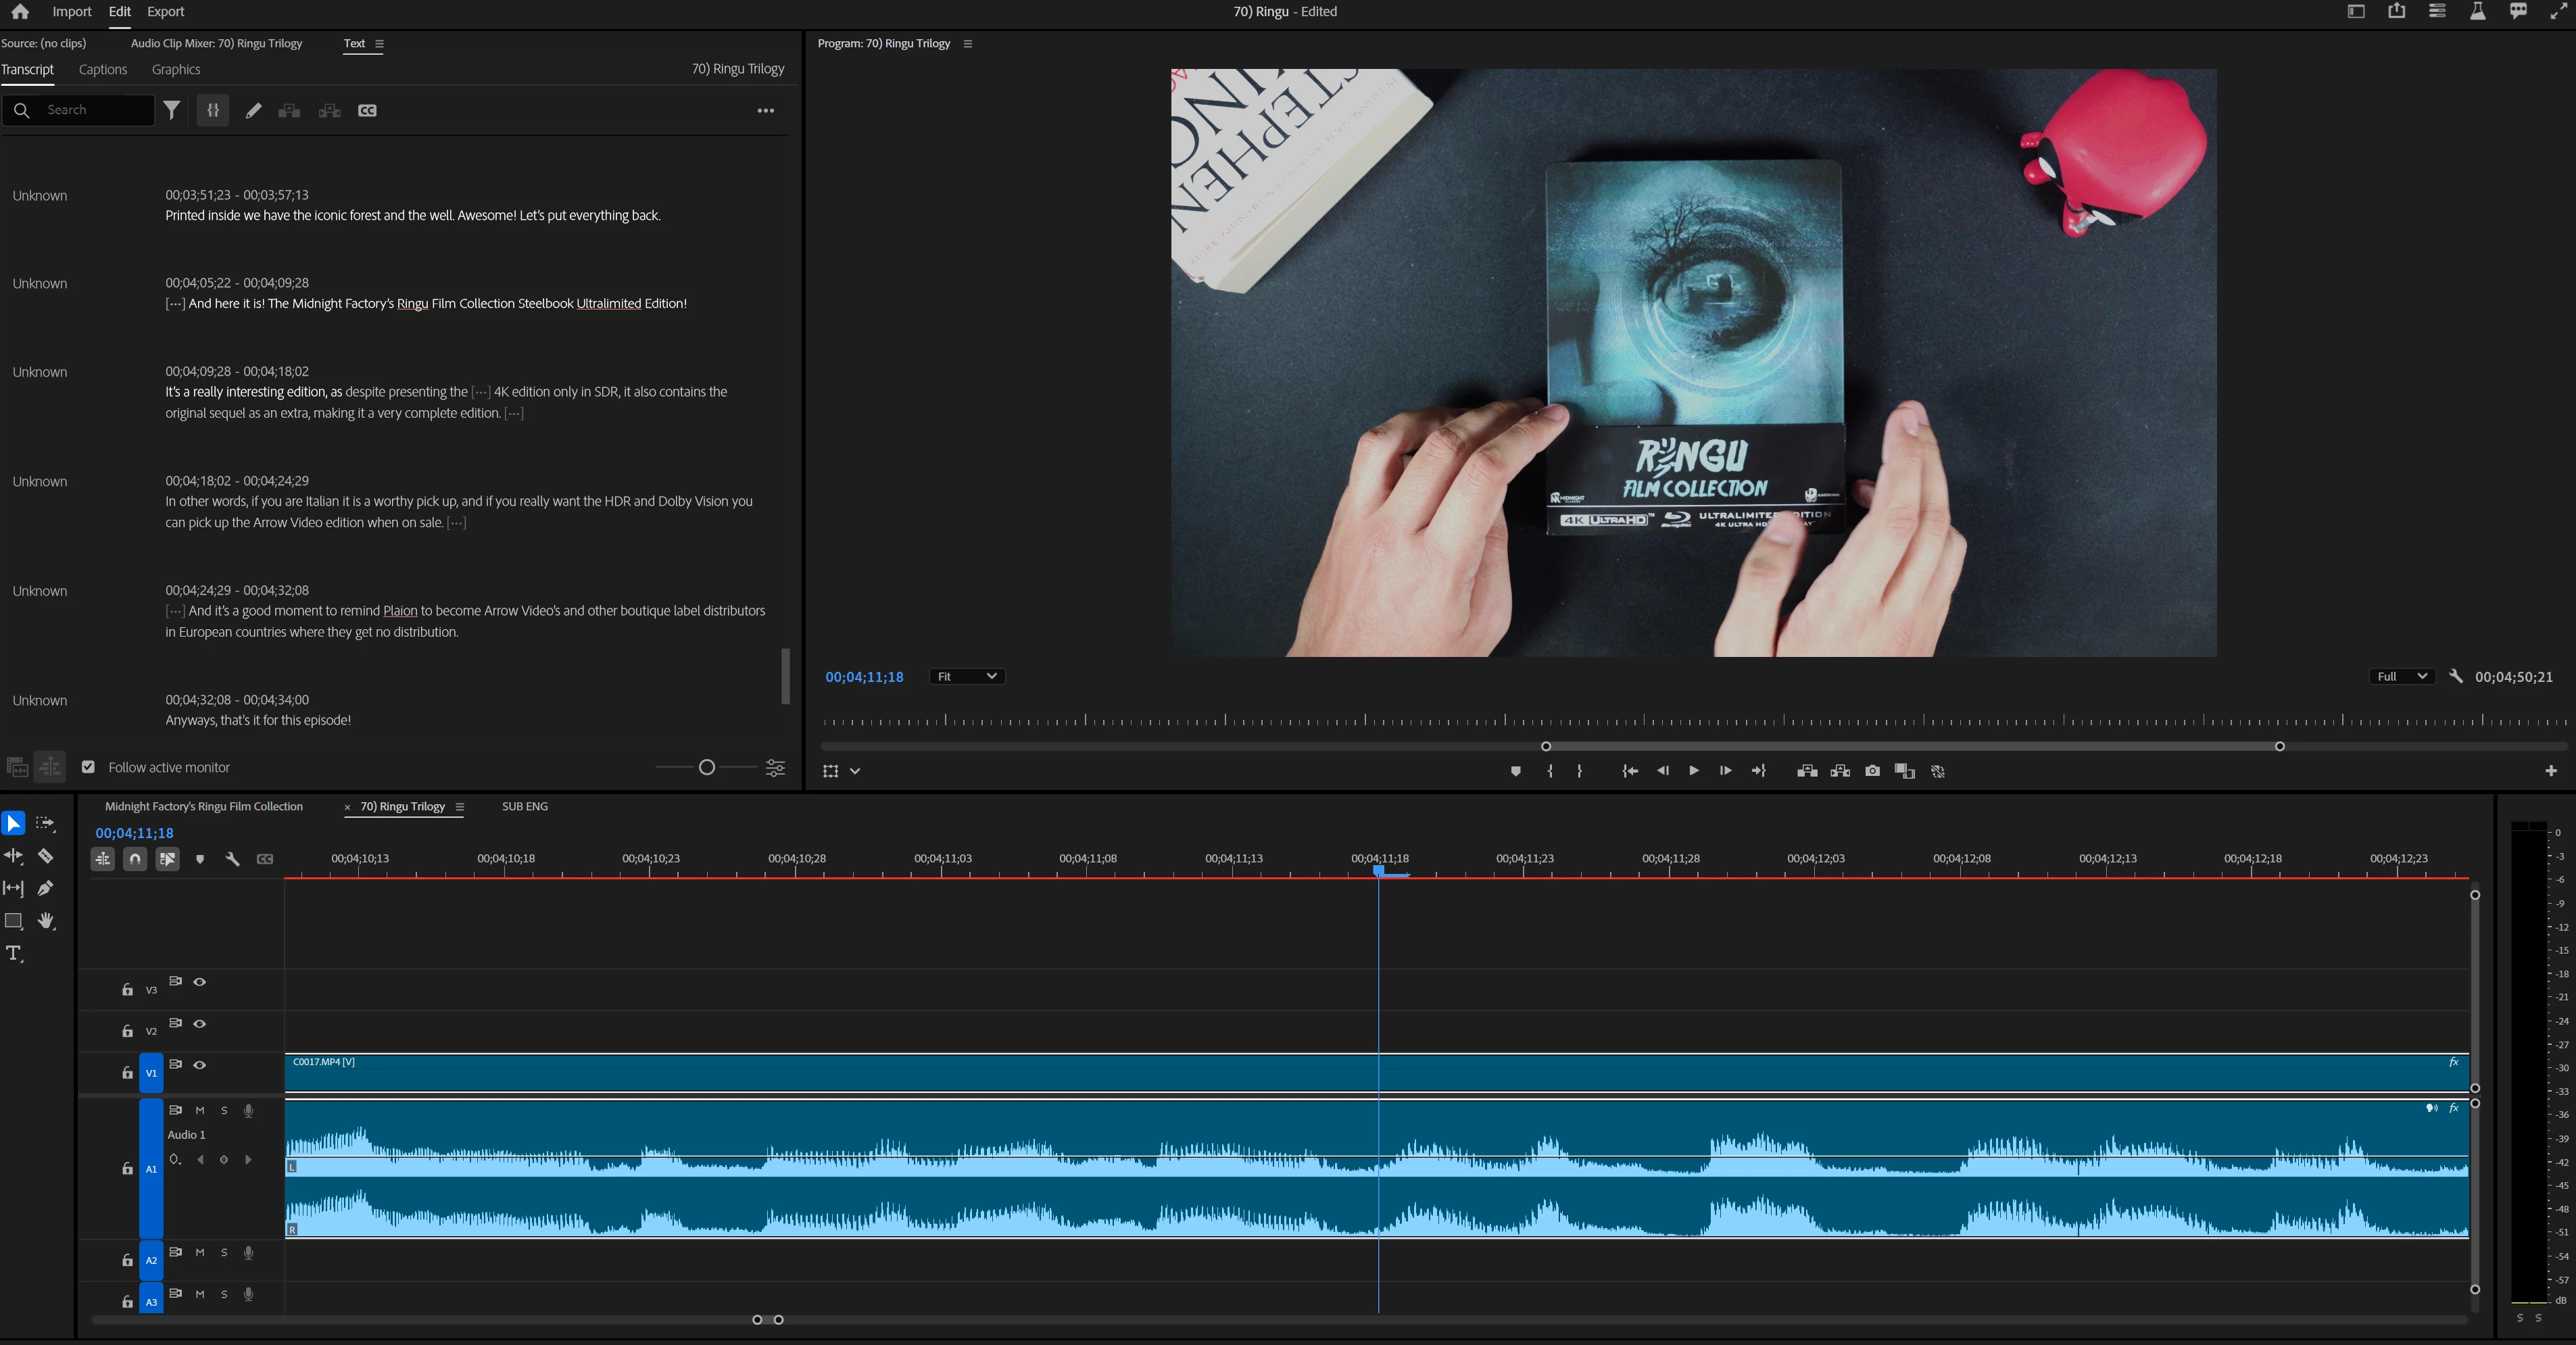Select the Hand tool
Image resolution: width=2576 pixels, height=1345 pixels.
tap(46, 921)
